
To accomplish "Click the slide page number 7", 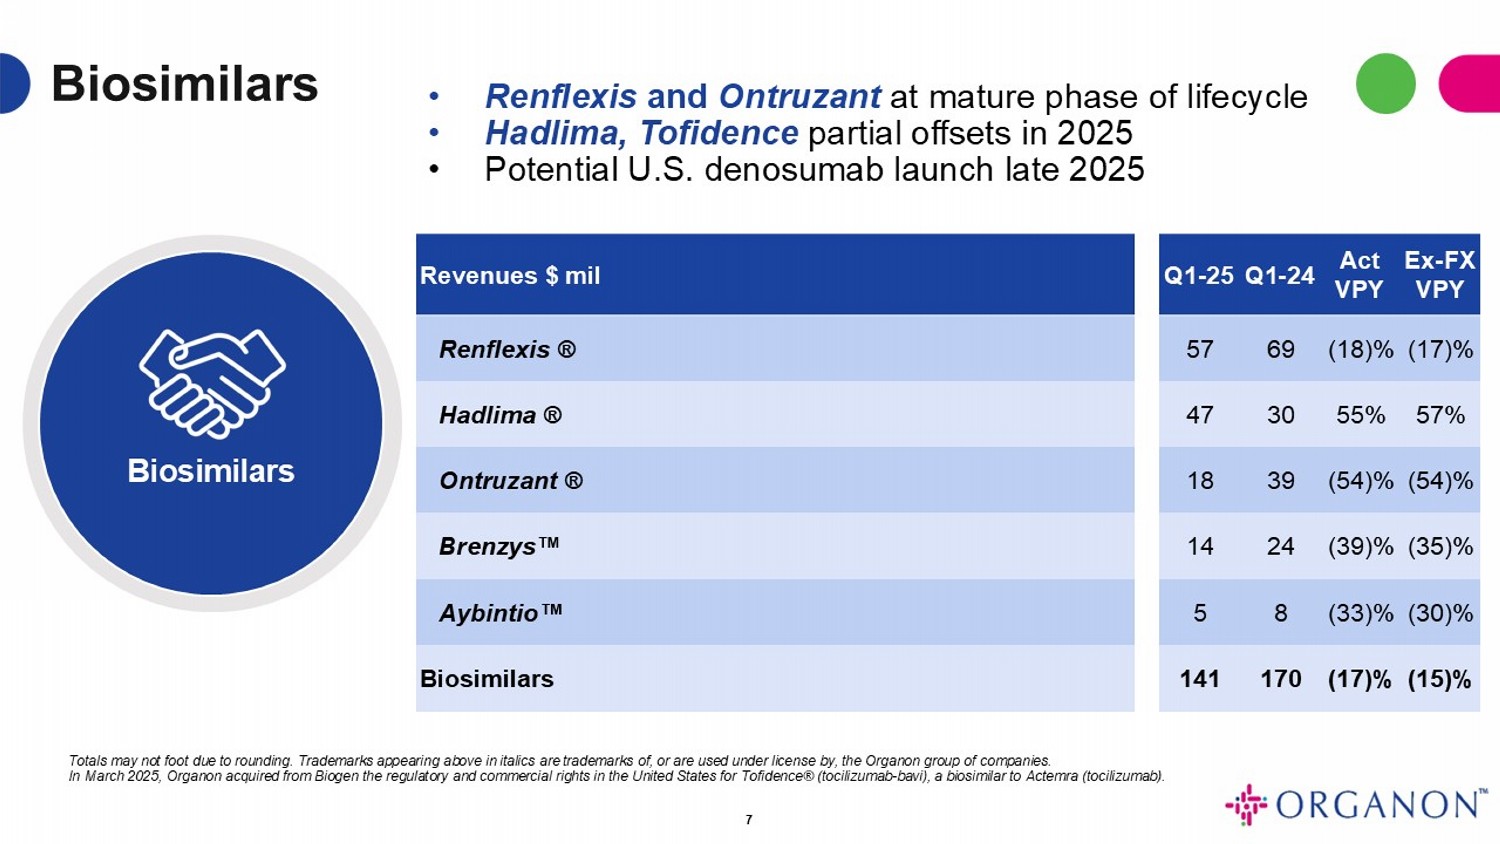I will click(x=749, y=820).
